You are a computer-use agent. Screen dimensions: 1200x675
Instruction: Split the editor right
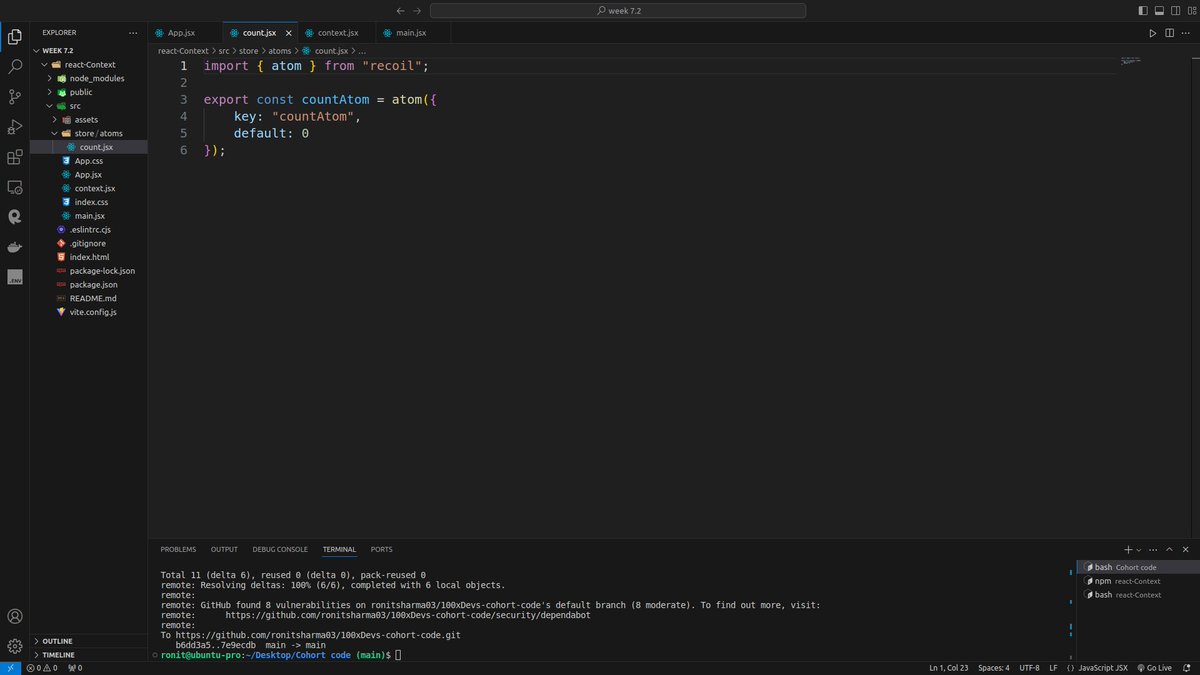pos(1169,33)
